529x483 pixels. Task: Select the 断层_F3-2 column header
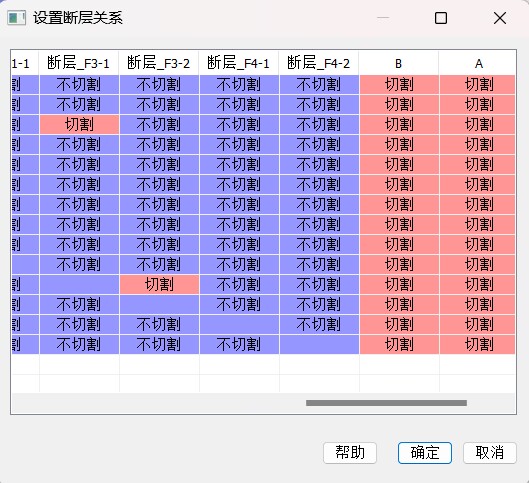[159, 63]
